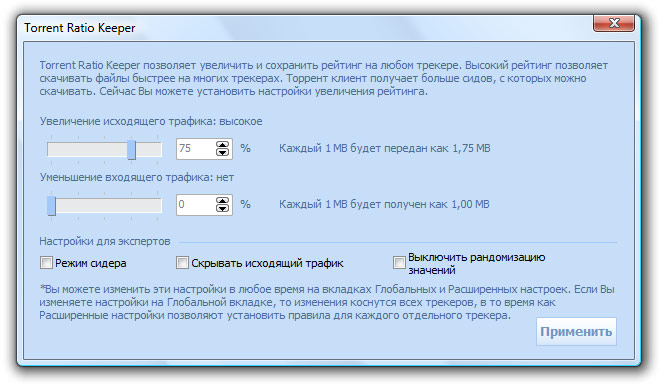Click the incoming traffic decrease slider thumb
Screen dimensions: 659x384
[x=51, y=205]
